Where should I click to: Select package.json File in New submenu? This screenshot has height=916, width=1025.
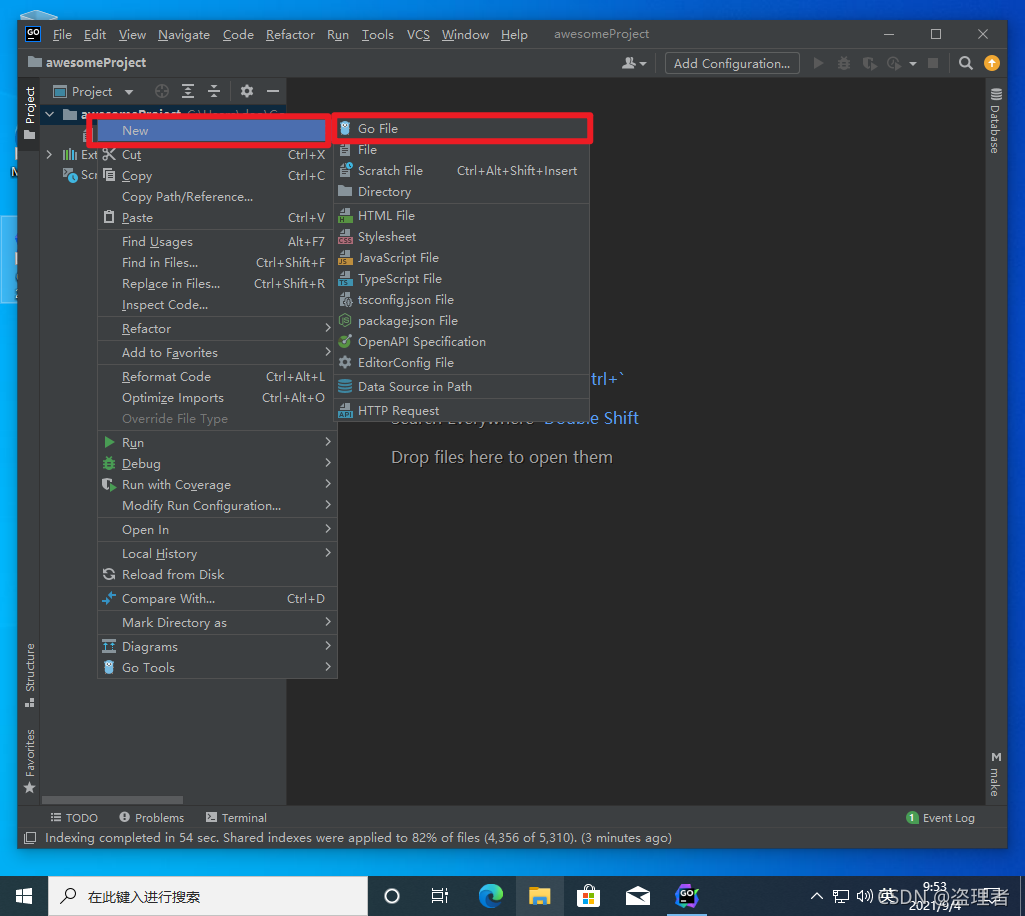(x=462, y=320)
